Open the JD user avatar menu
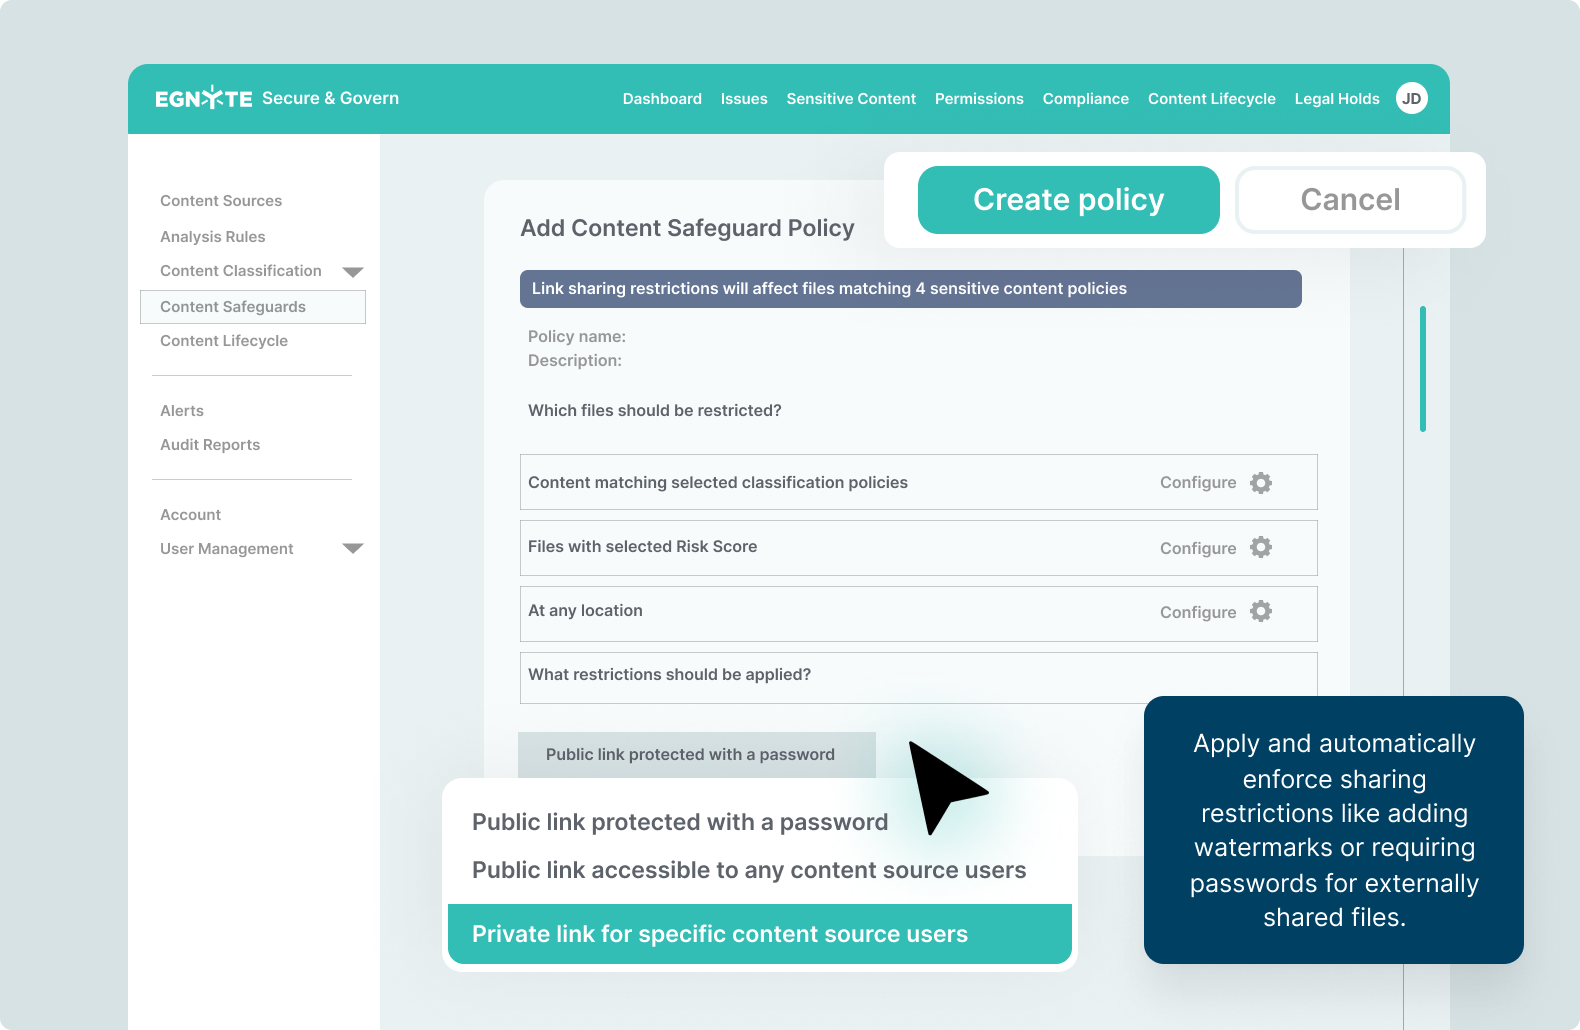1580x1030 pixels. click(1411, 98)
